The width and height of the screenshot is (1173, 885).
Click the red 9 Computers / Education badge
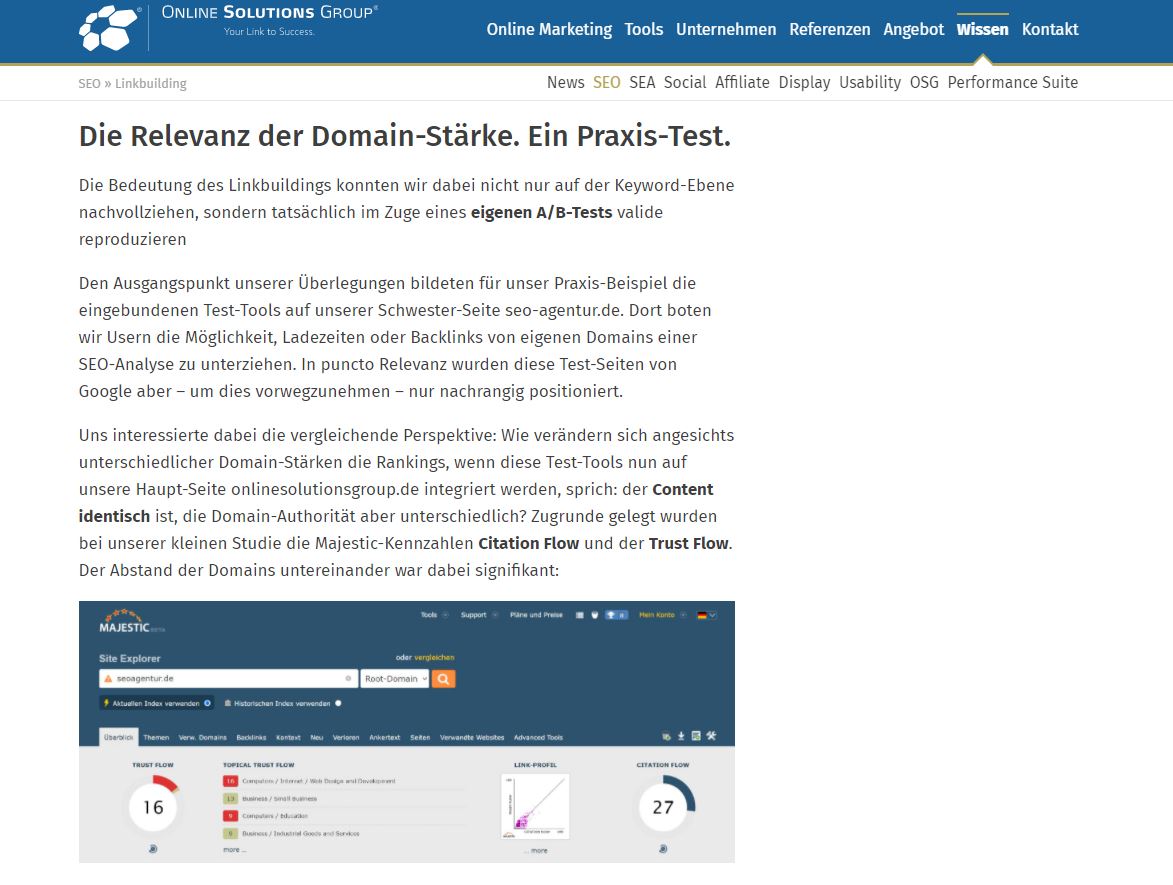230,815
